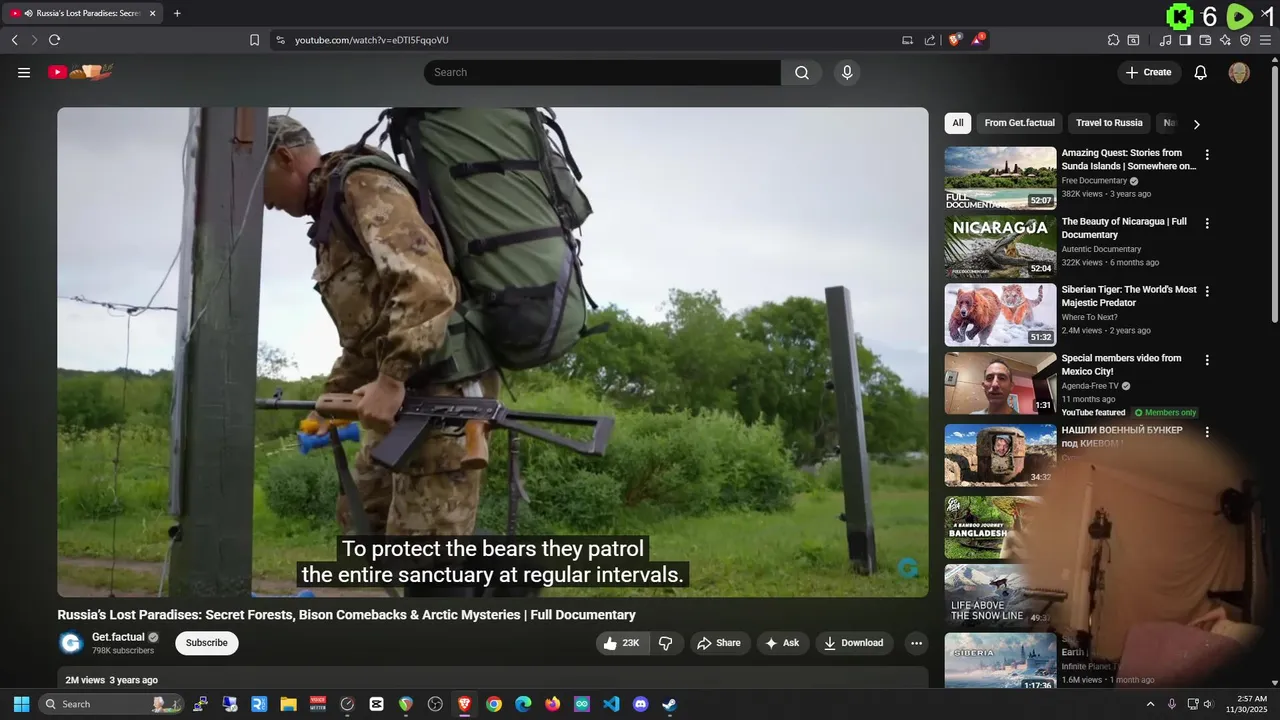Click the Create button

(x=1149, y=72)
